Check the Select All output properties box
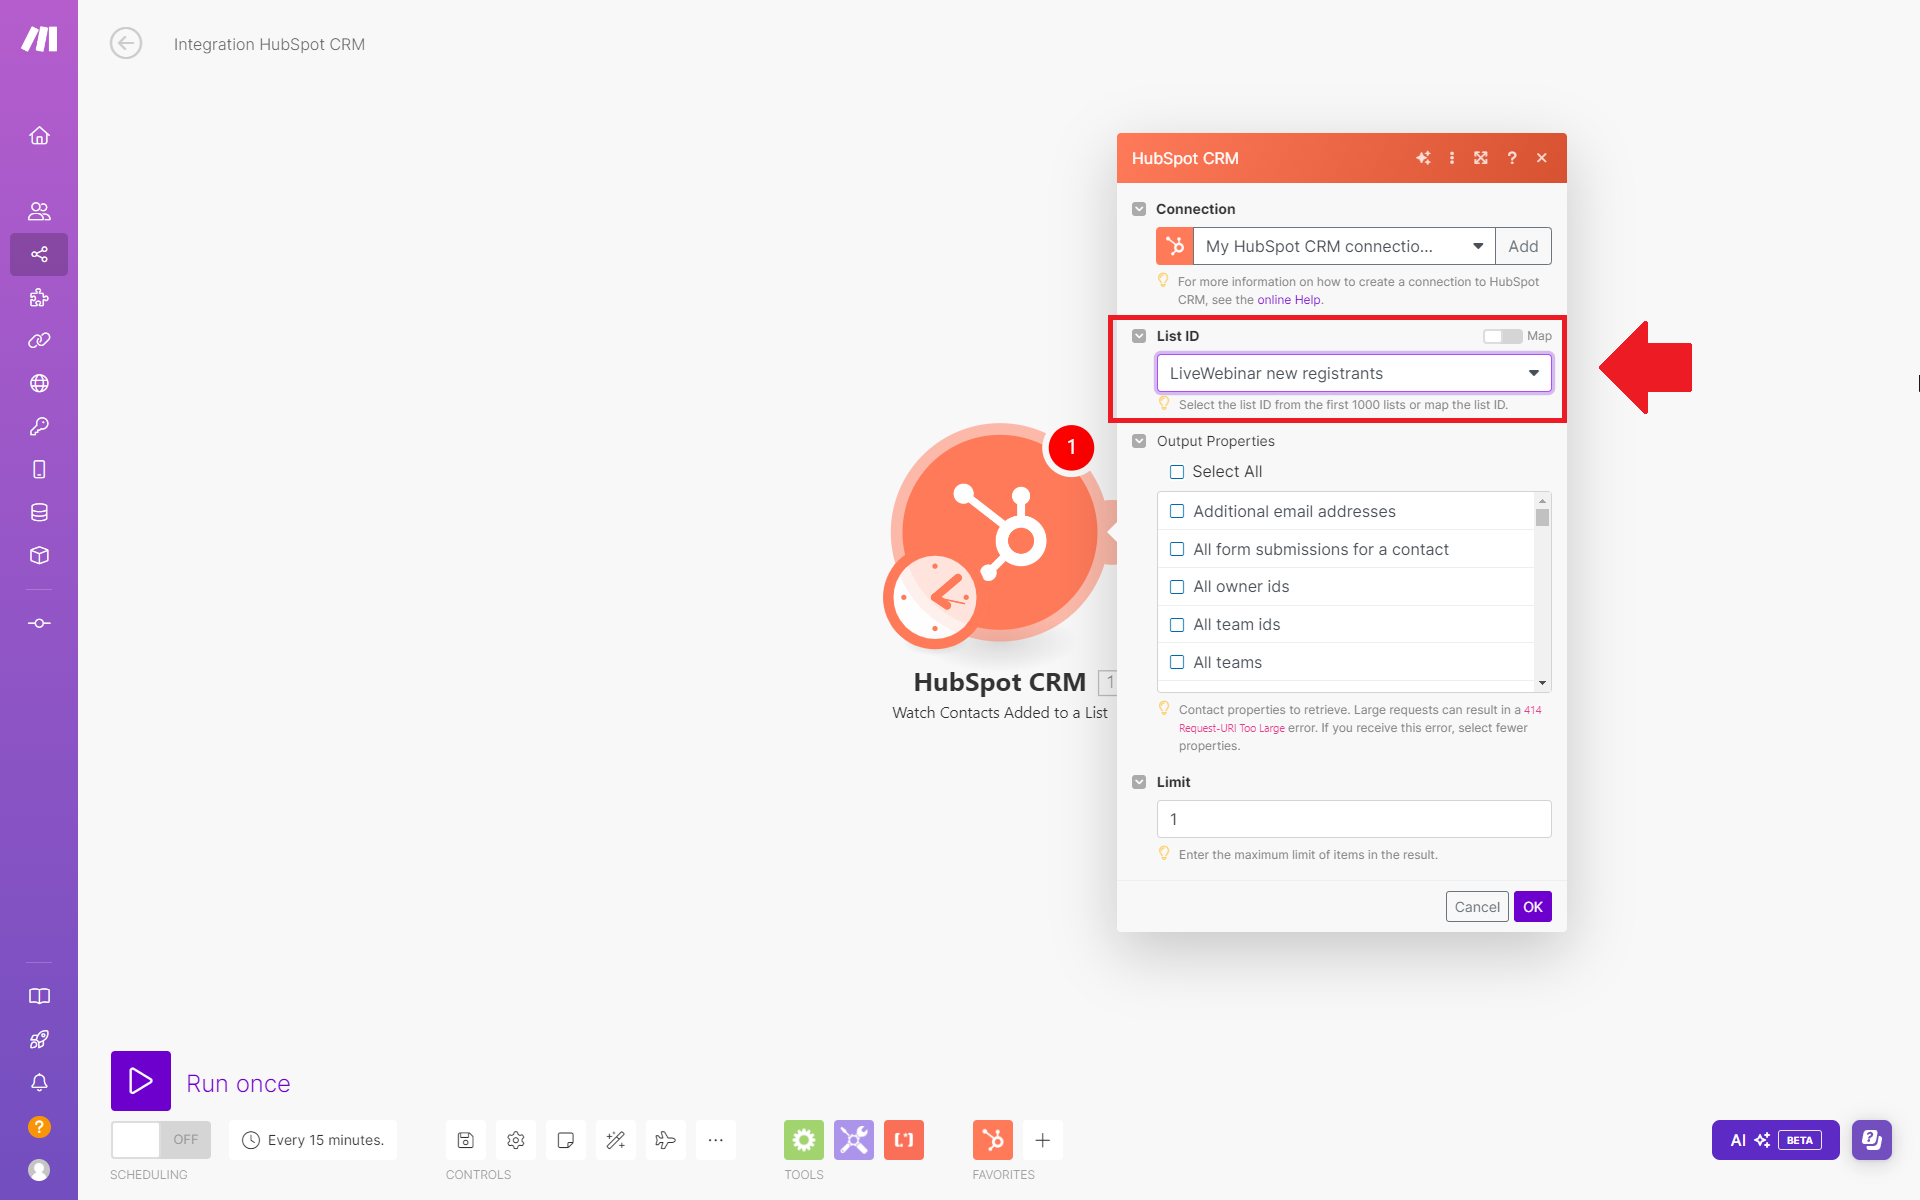Screen dimensions: 1920x1200 tap(1177, 471)
